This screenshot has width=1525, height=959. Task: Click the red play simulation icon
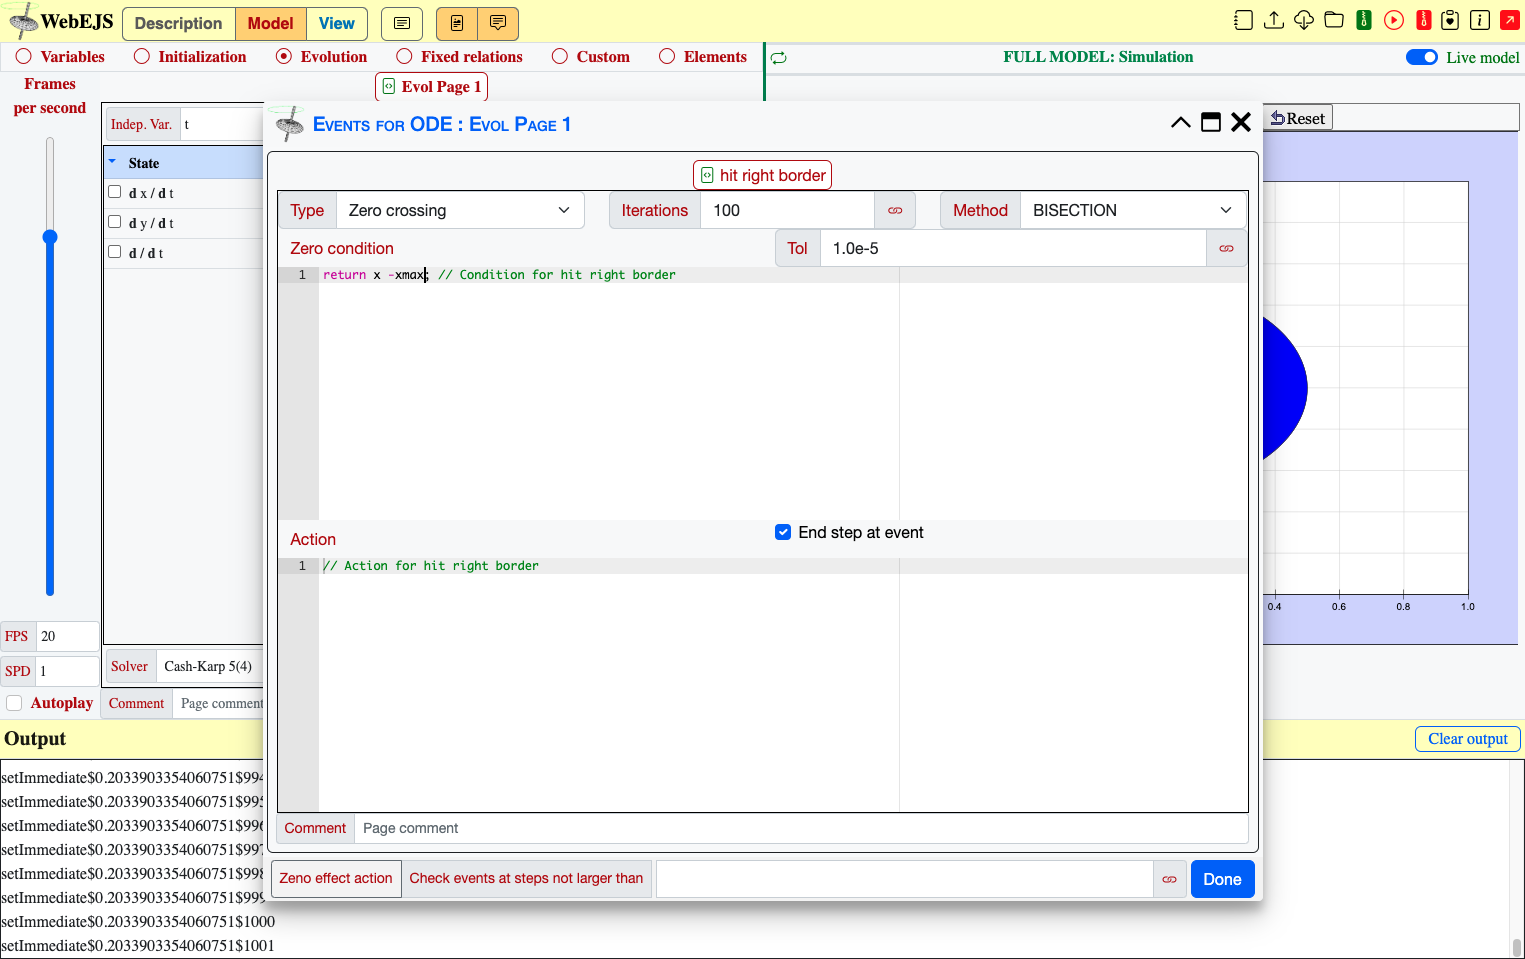(x=1393, y=20)
